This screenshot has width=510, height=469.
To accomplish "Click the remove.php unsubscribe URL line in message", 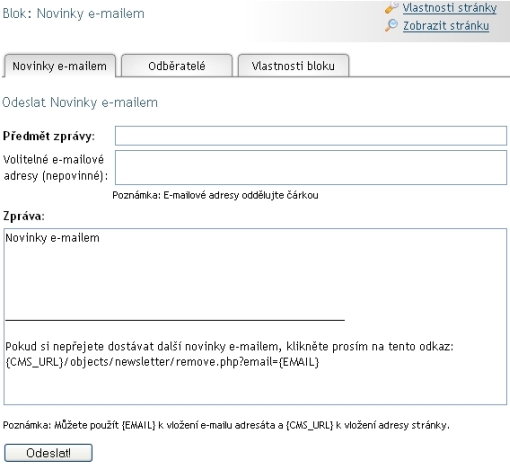I will (x=162, y=362).
